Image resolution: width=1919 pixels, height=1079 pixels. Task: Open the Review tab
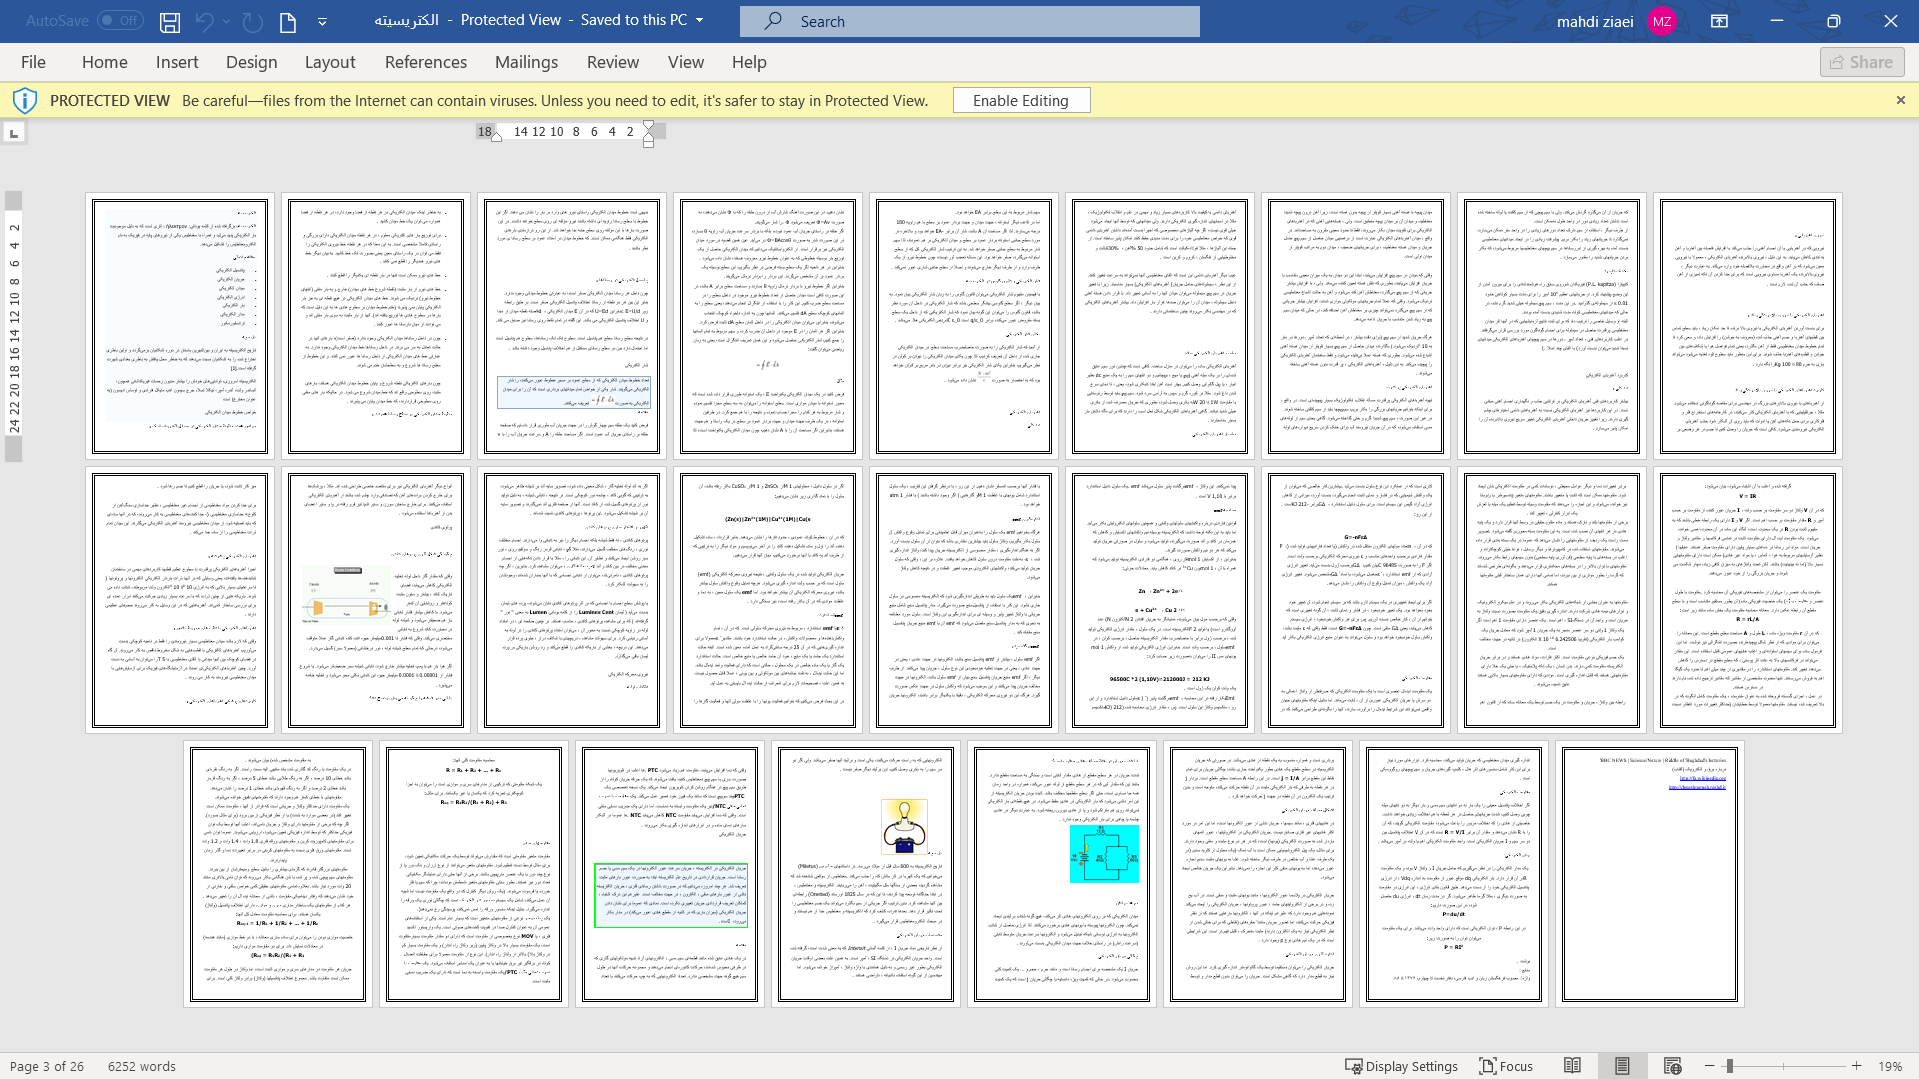click(613, 62)
